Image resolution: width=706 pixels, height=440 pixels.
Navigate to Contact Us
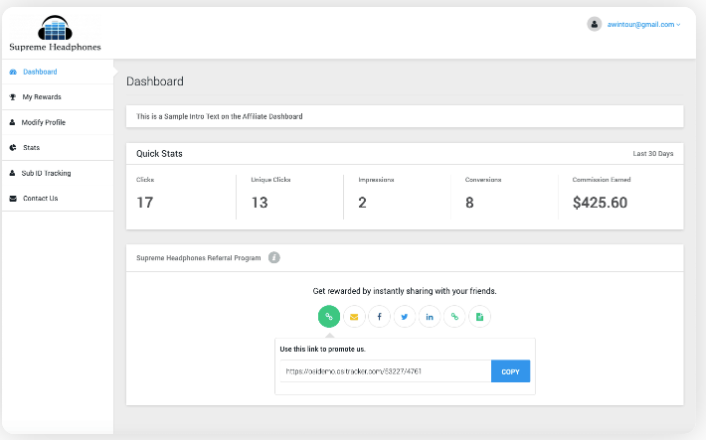point(40,198)
